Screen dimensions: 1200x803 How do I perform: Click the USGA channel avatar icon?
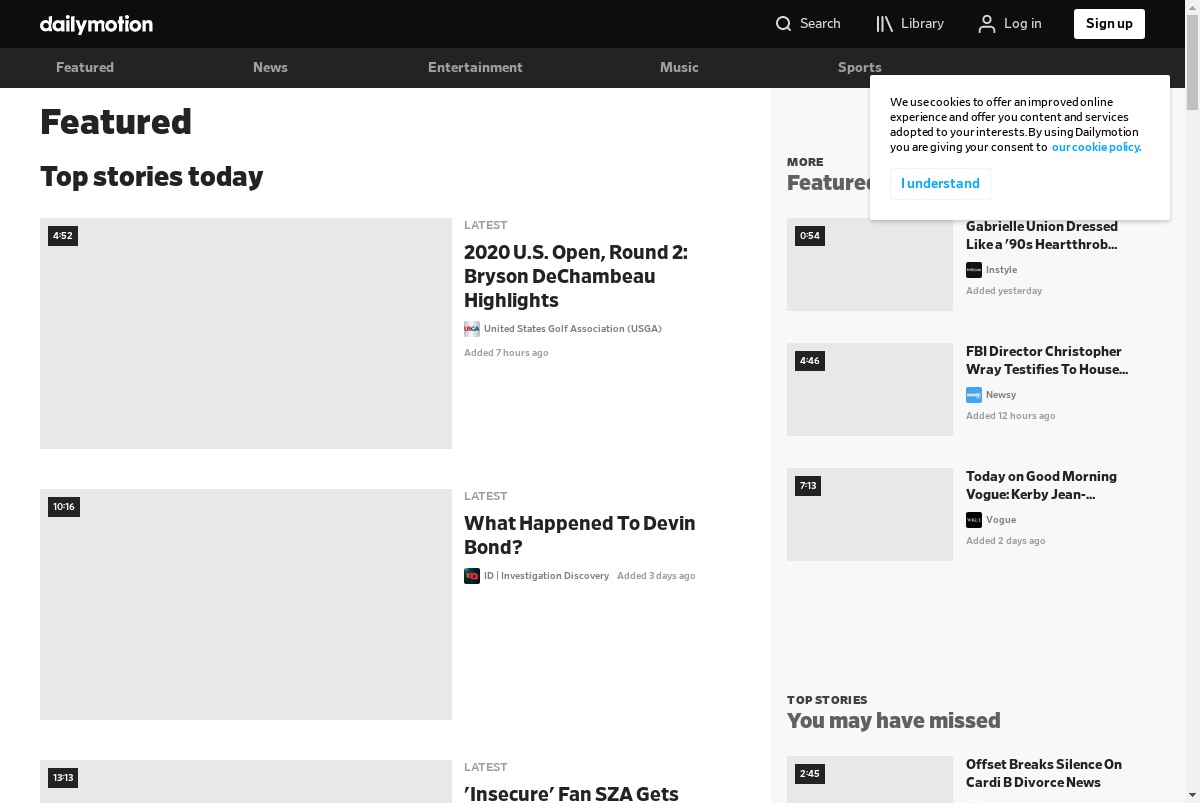(472, 329)
